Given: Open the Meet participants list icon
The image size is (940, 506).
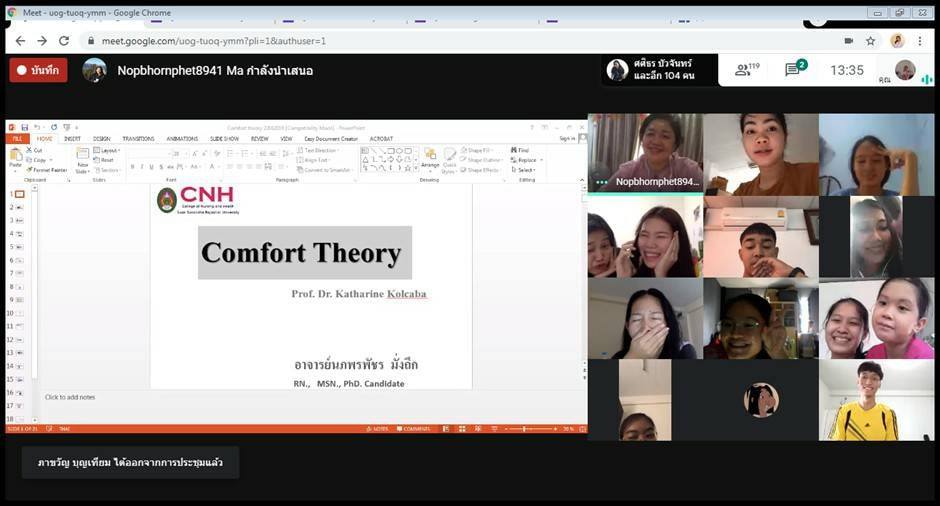Looking at the screenshot, I should pos(746,70).
